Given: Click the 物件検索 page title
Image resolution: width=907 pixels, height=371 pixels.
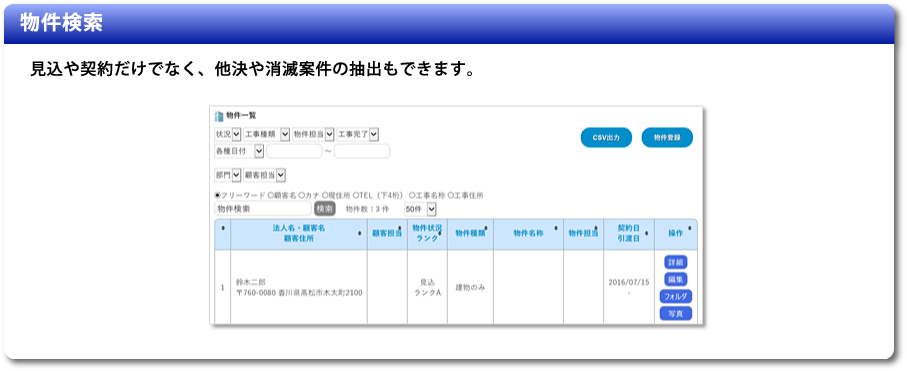Looking at the screenshot, I should [61, 23].
